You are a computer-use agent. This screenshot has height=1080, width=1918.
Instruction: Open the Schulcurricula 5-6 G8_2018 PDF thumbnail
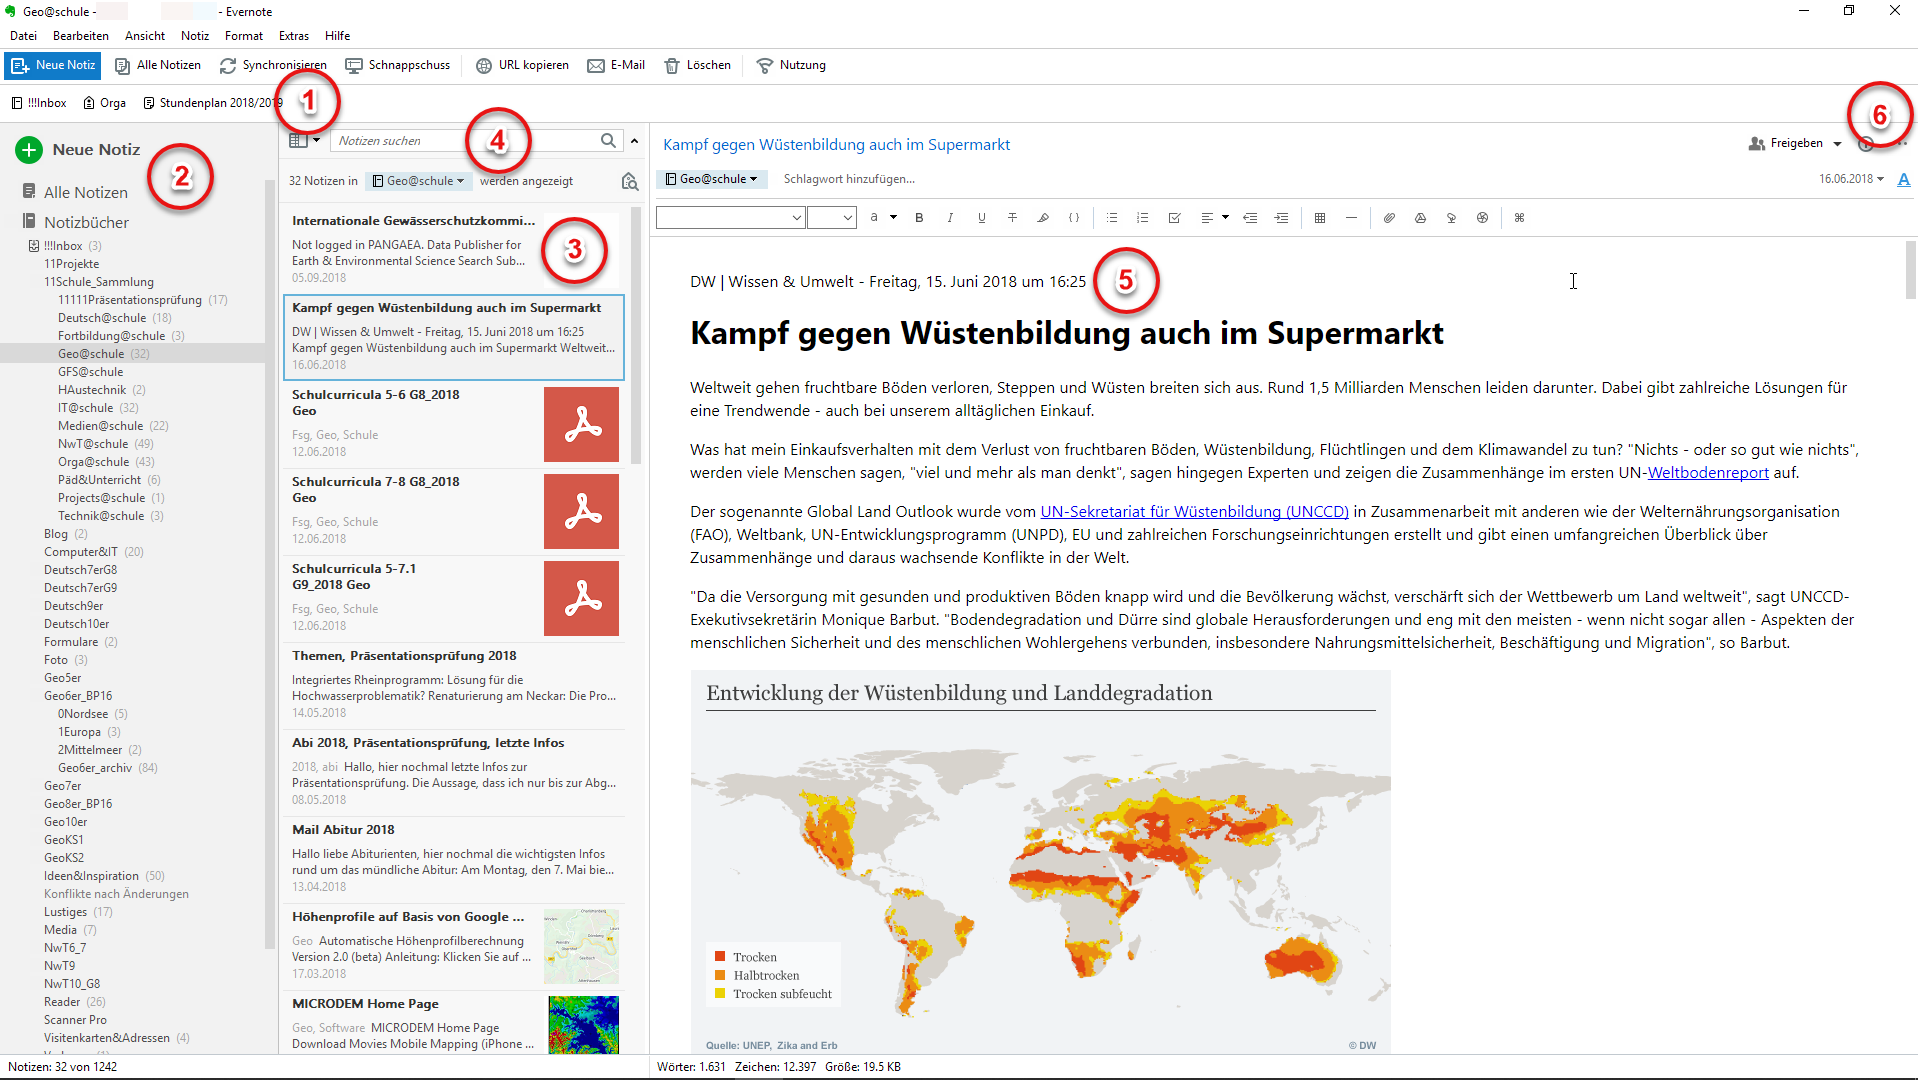click(581, 425)
